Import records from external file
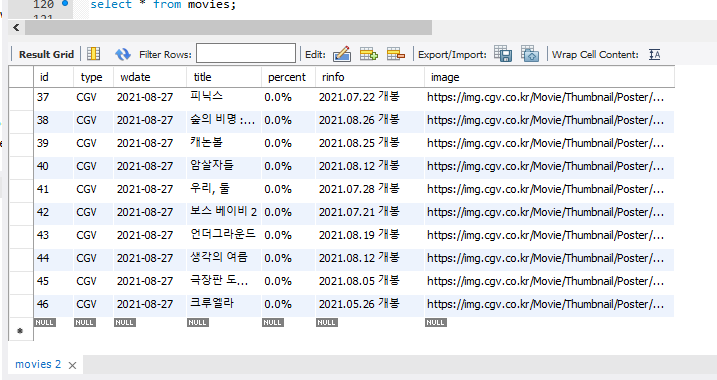This screenshot has height=380, width=717. (530, 54)
